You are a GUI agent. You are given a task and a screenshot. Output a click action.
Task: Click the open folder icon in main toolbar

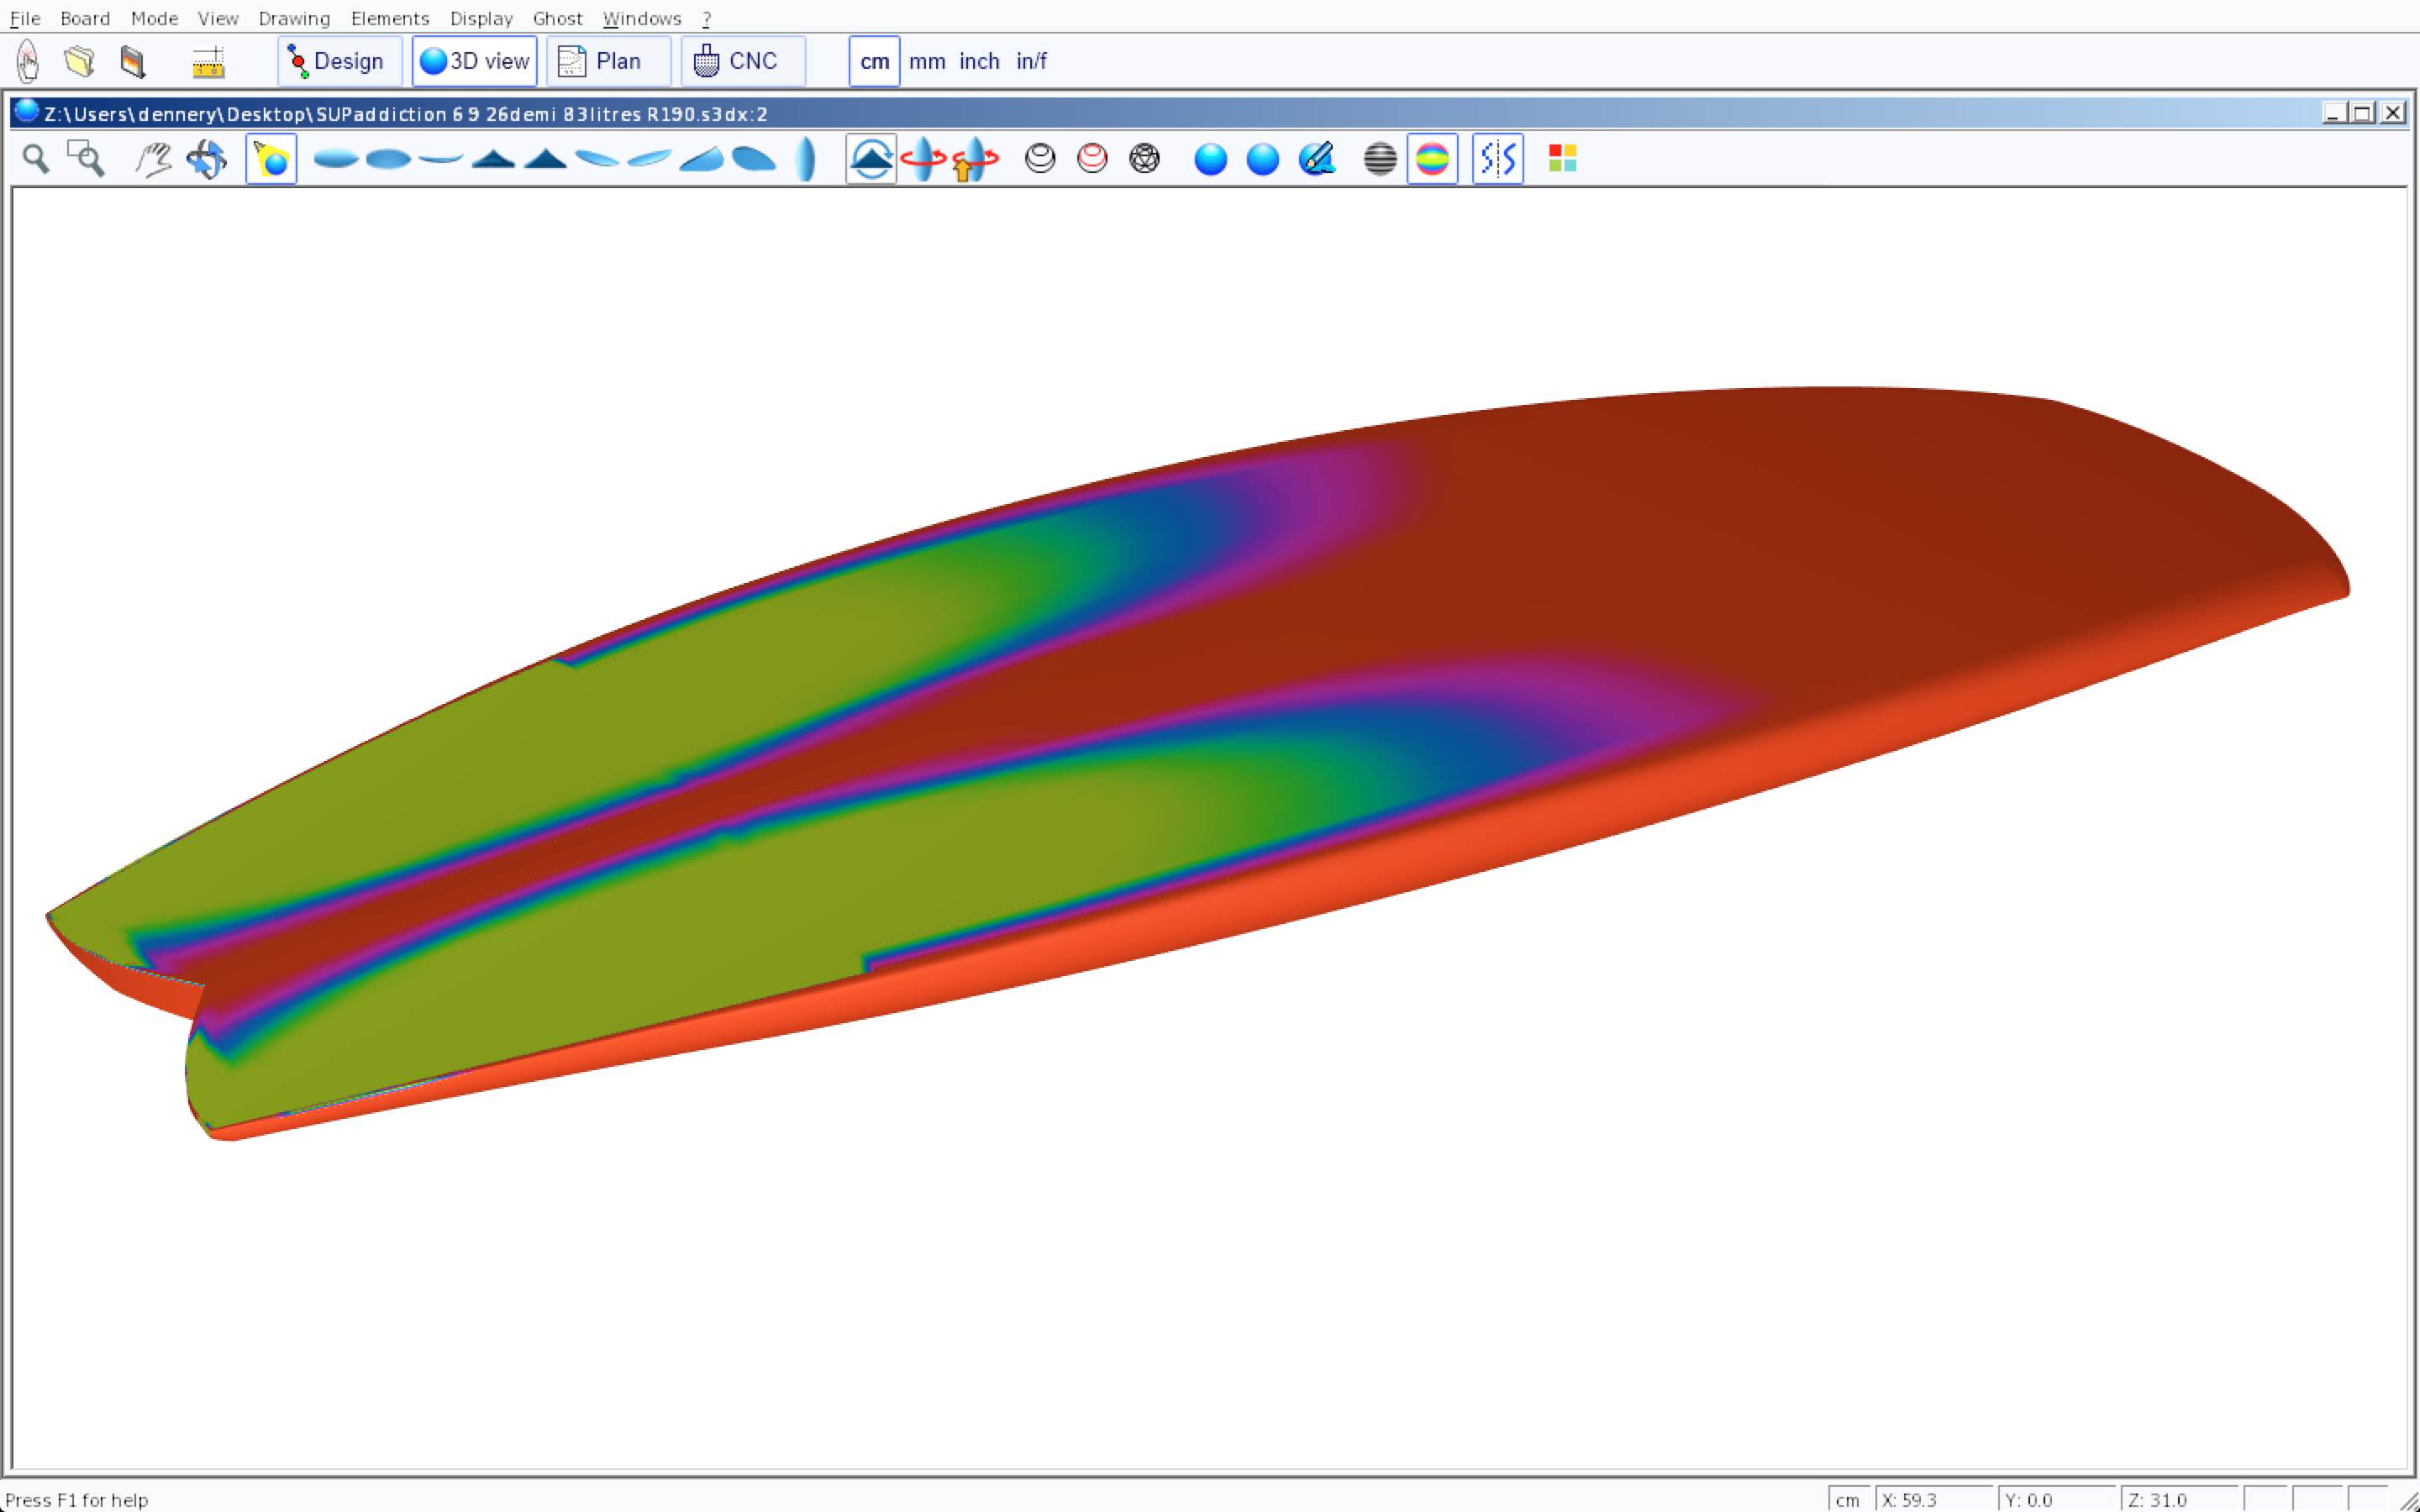tap(80, 62)
